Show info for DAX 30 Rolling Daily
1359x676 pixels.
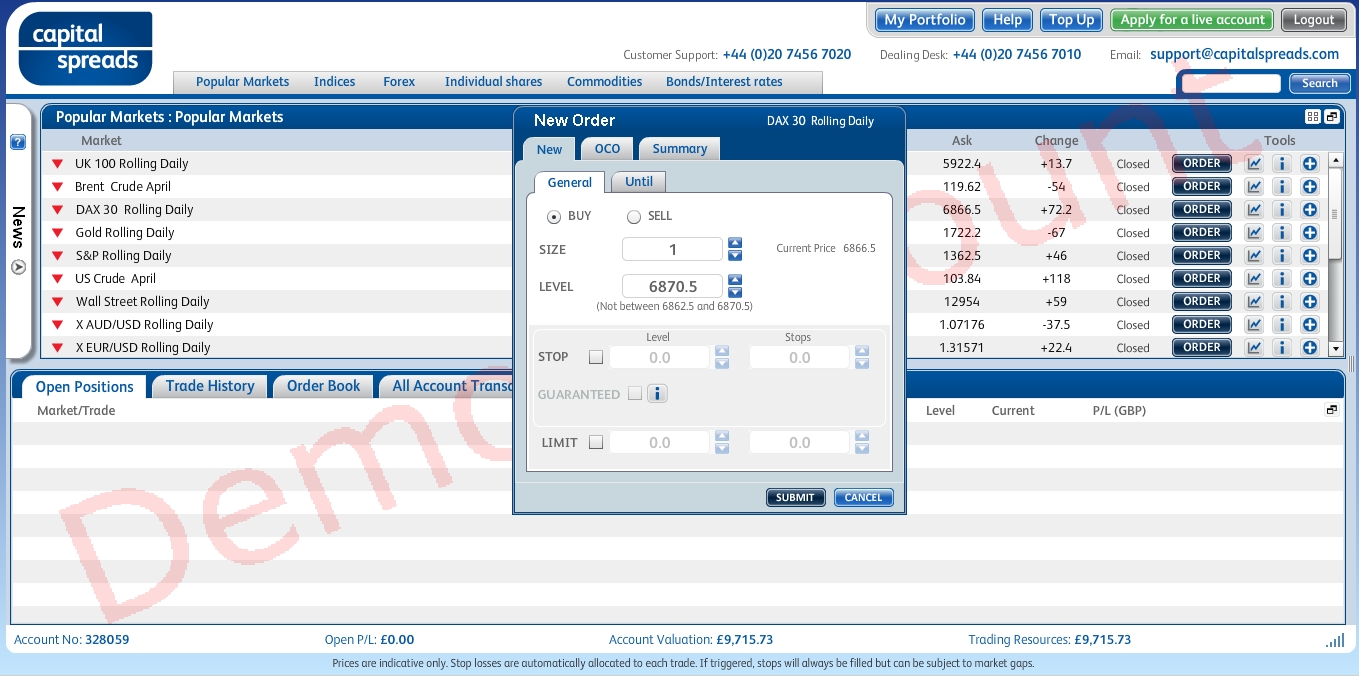click(x=1281, y=209)
